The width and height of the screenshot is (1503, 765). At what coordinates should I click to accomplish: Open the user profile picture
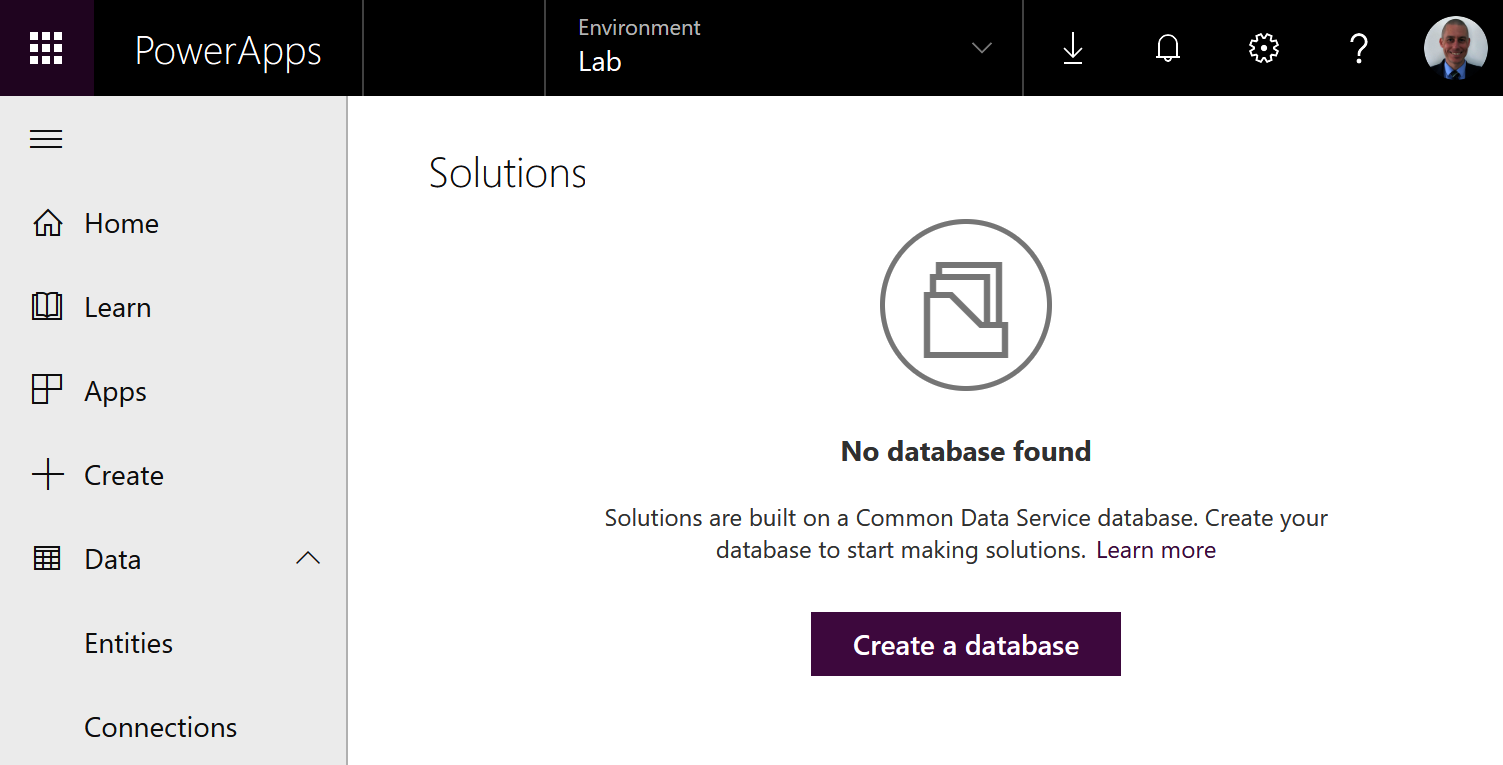[x=1455, y=48]
